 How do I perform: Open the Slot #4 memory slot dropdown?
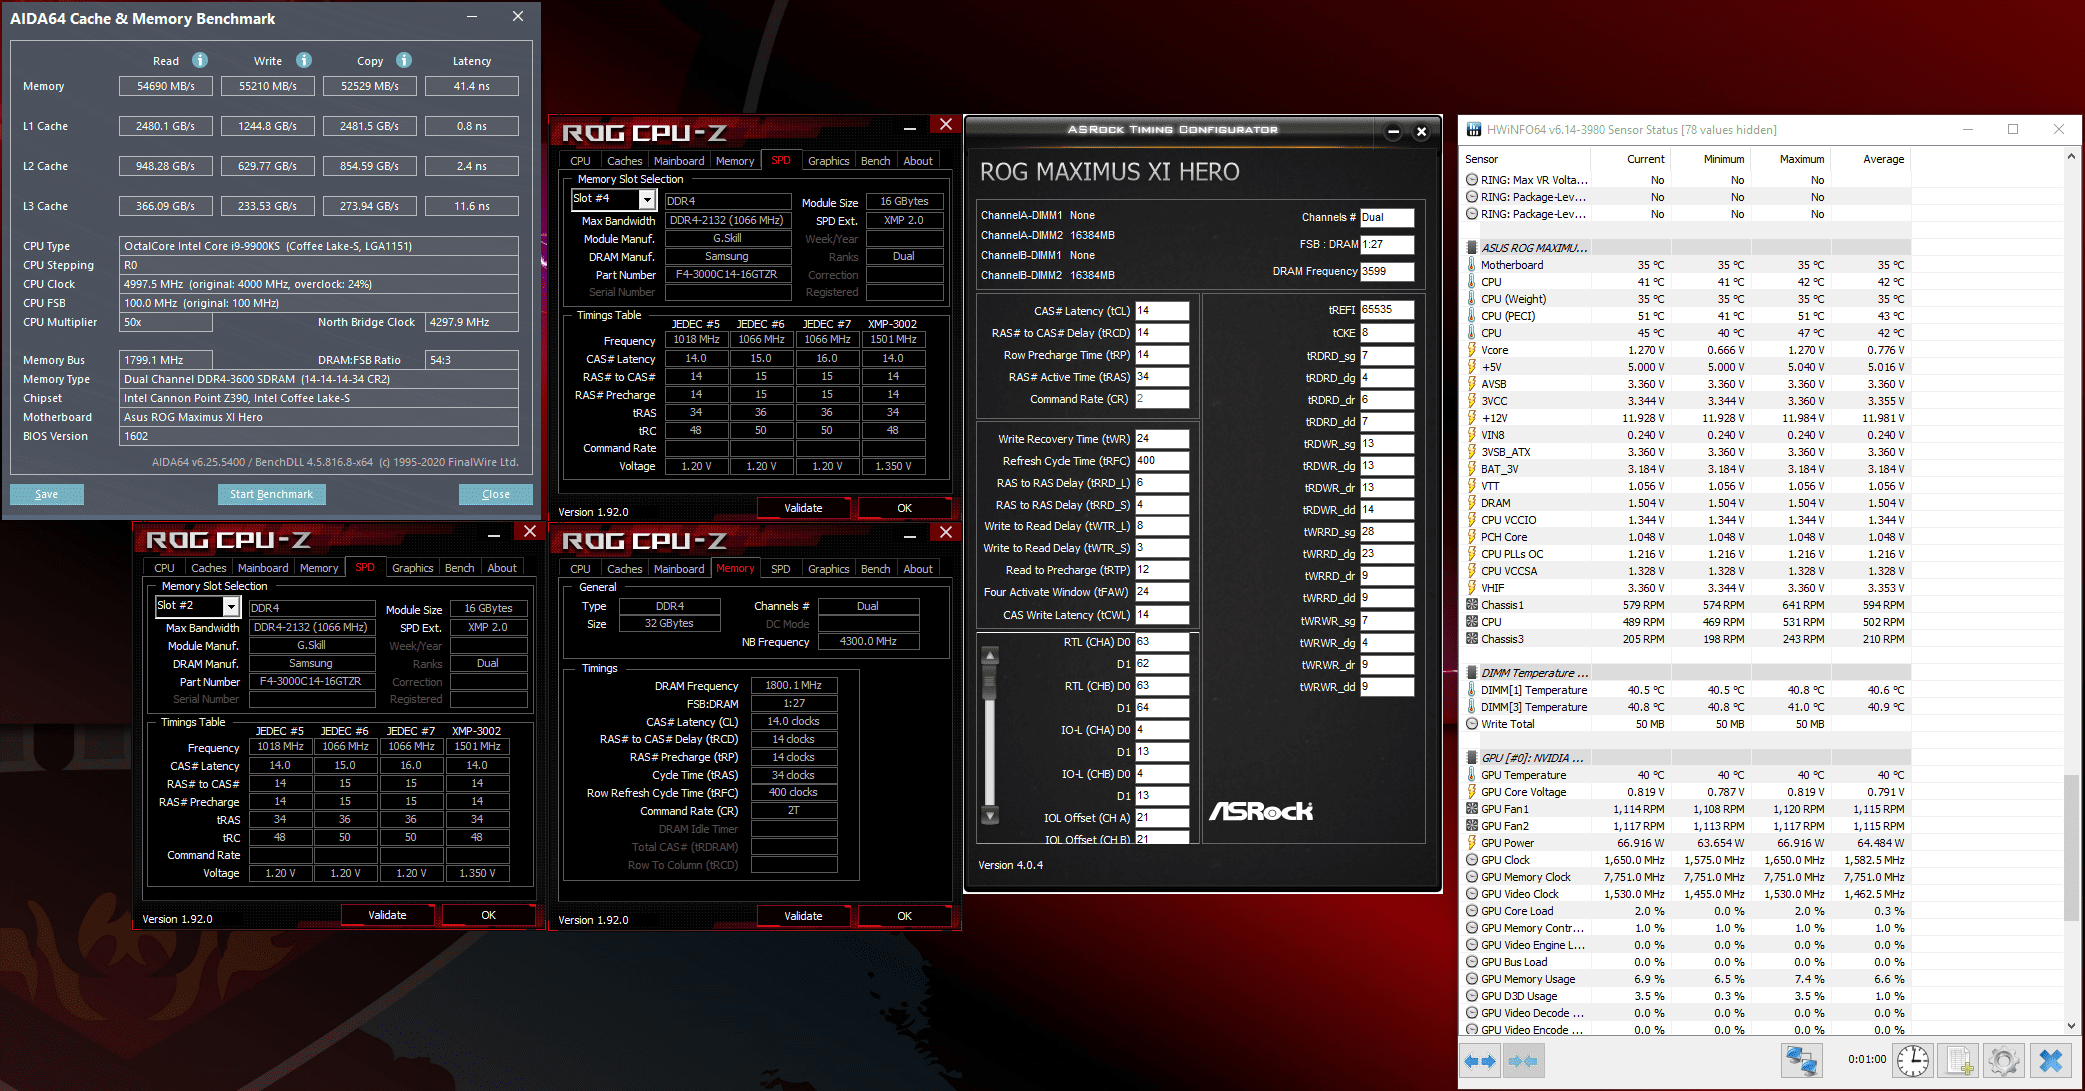pos(647,200)
